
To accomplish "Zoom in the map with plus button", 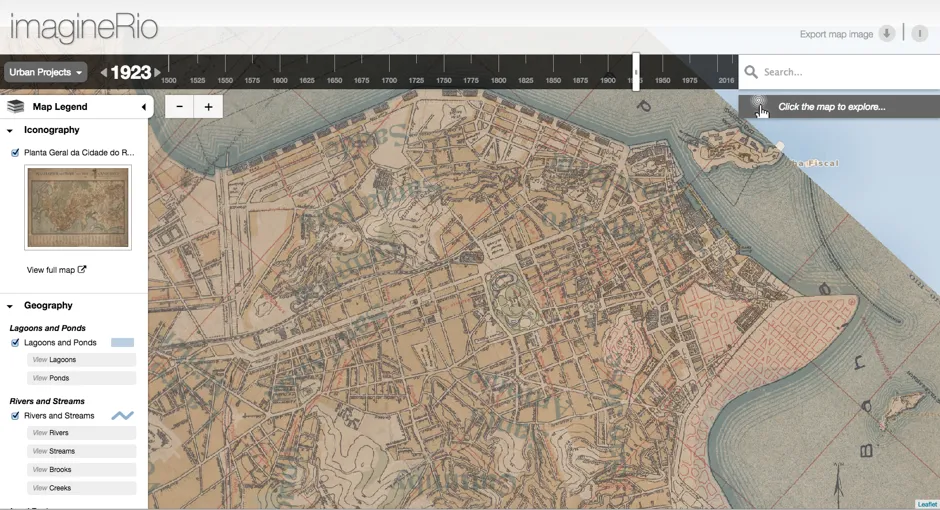I will pyautogui.click(x=208, y=107).
